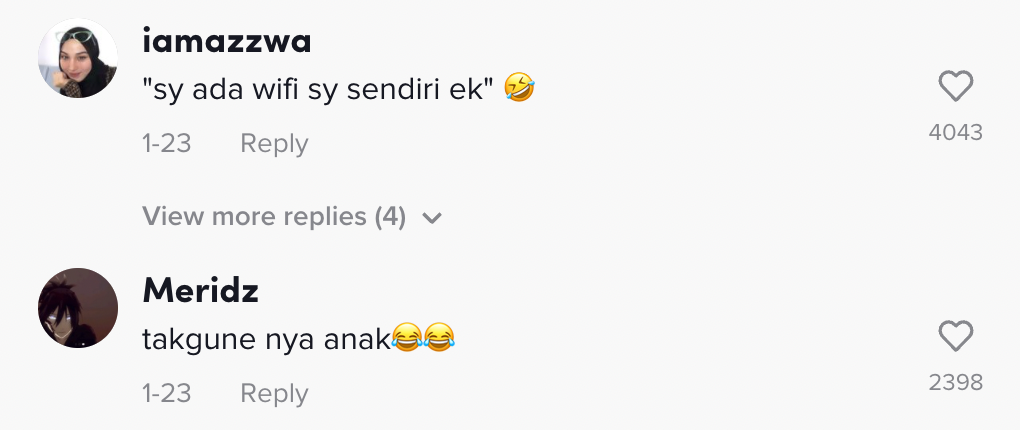Like iamazzwa's comment with the heart

[x=956, y=88]
